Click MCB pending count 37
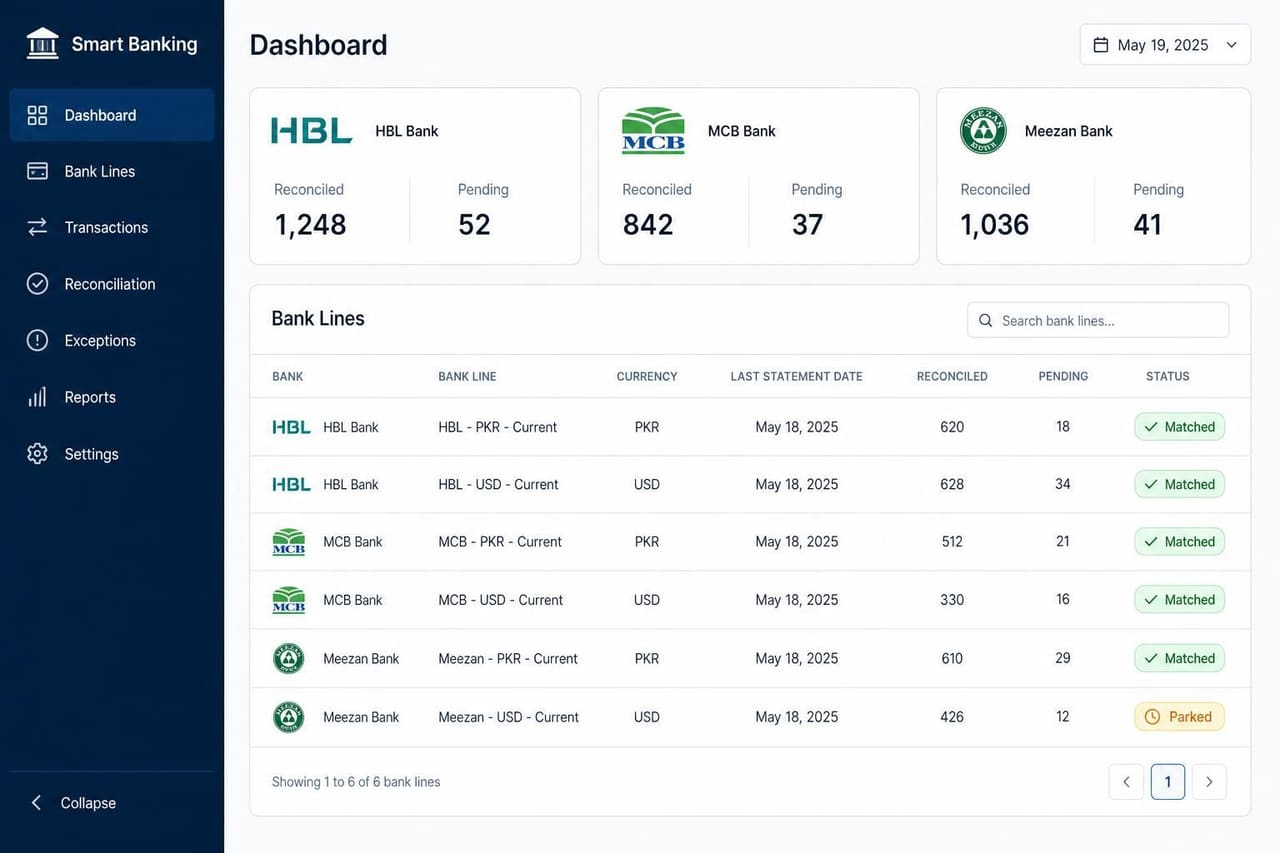The width and height of the screenshot is (1280, 853). (x=808, y=225)
